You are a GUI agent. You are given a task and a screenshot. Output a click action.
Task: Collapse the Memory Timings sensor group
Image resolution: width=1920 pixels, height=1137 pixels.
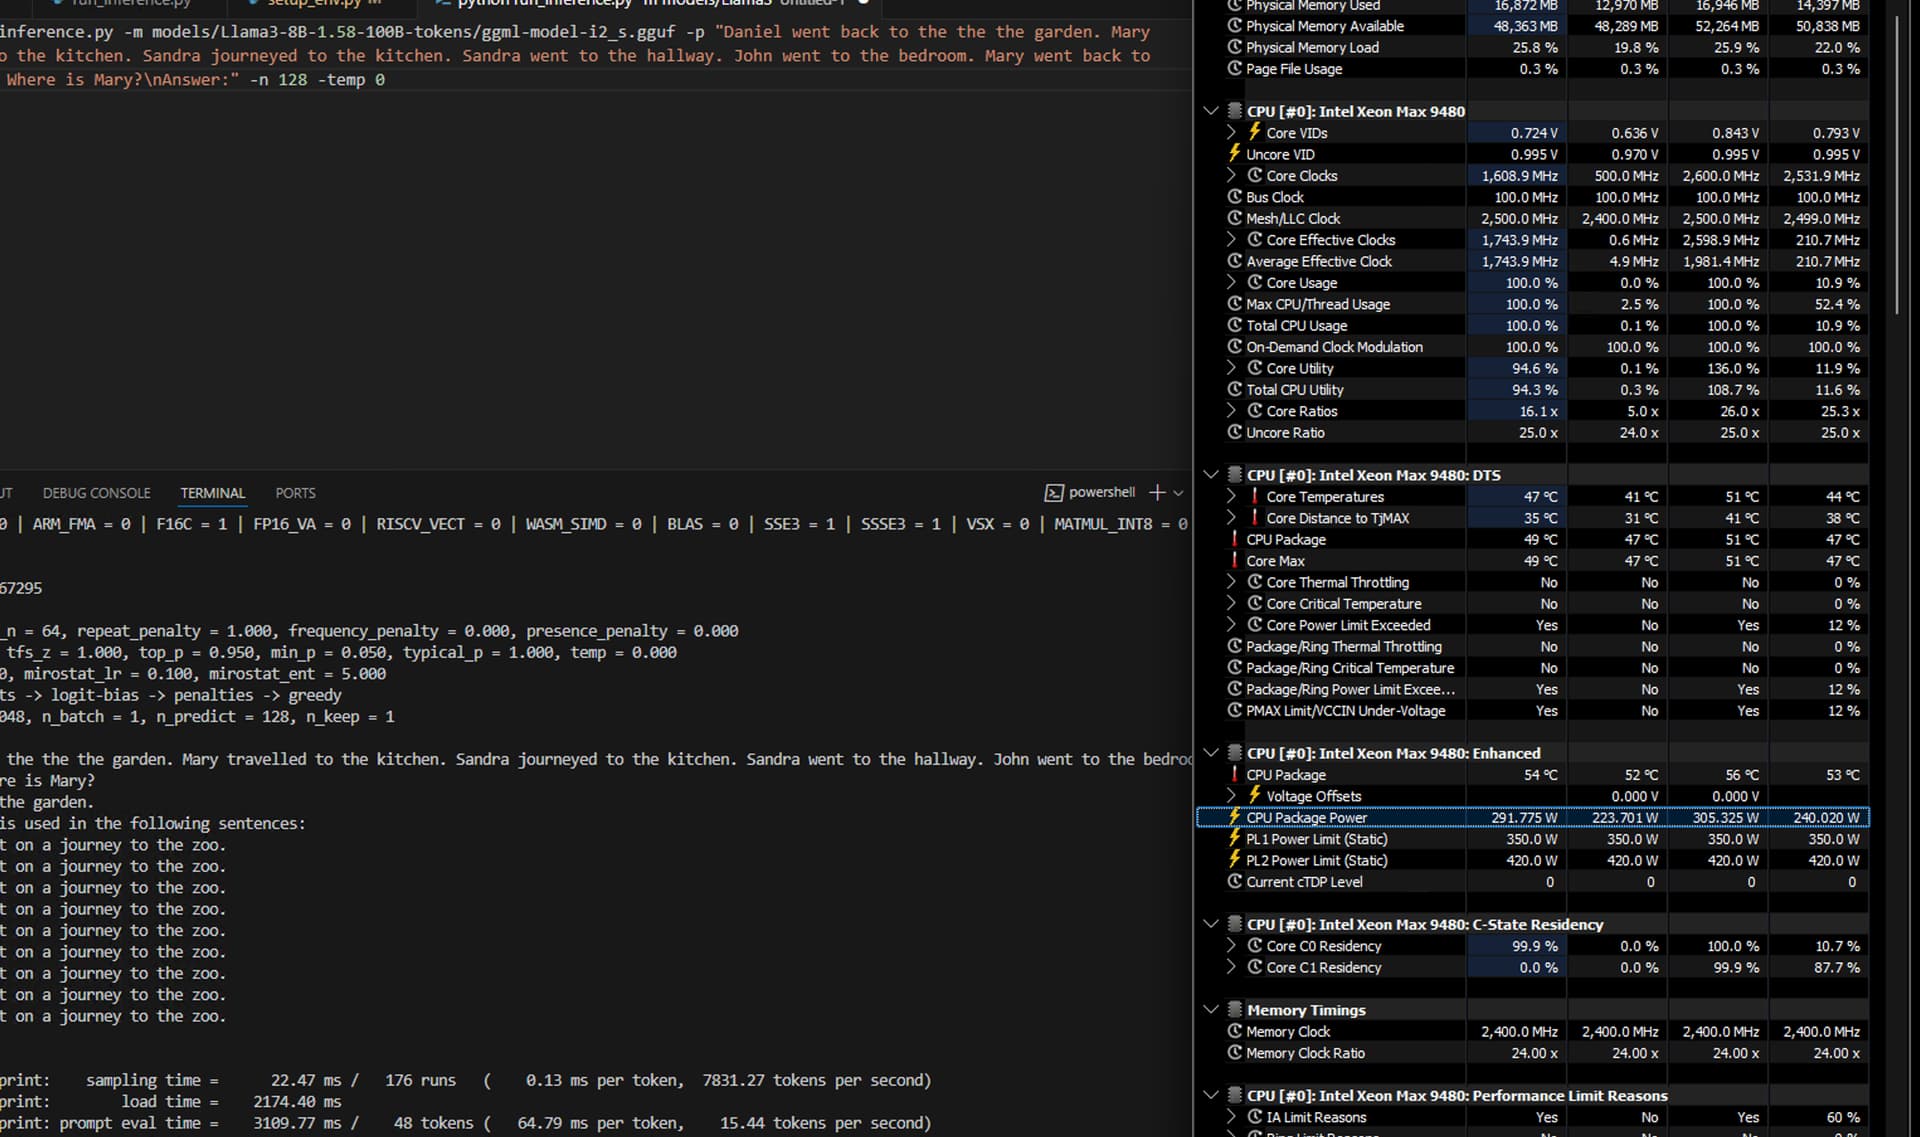coord(1211,1010)
